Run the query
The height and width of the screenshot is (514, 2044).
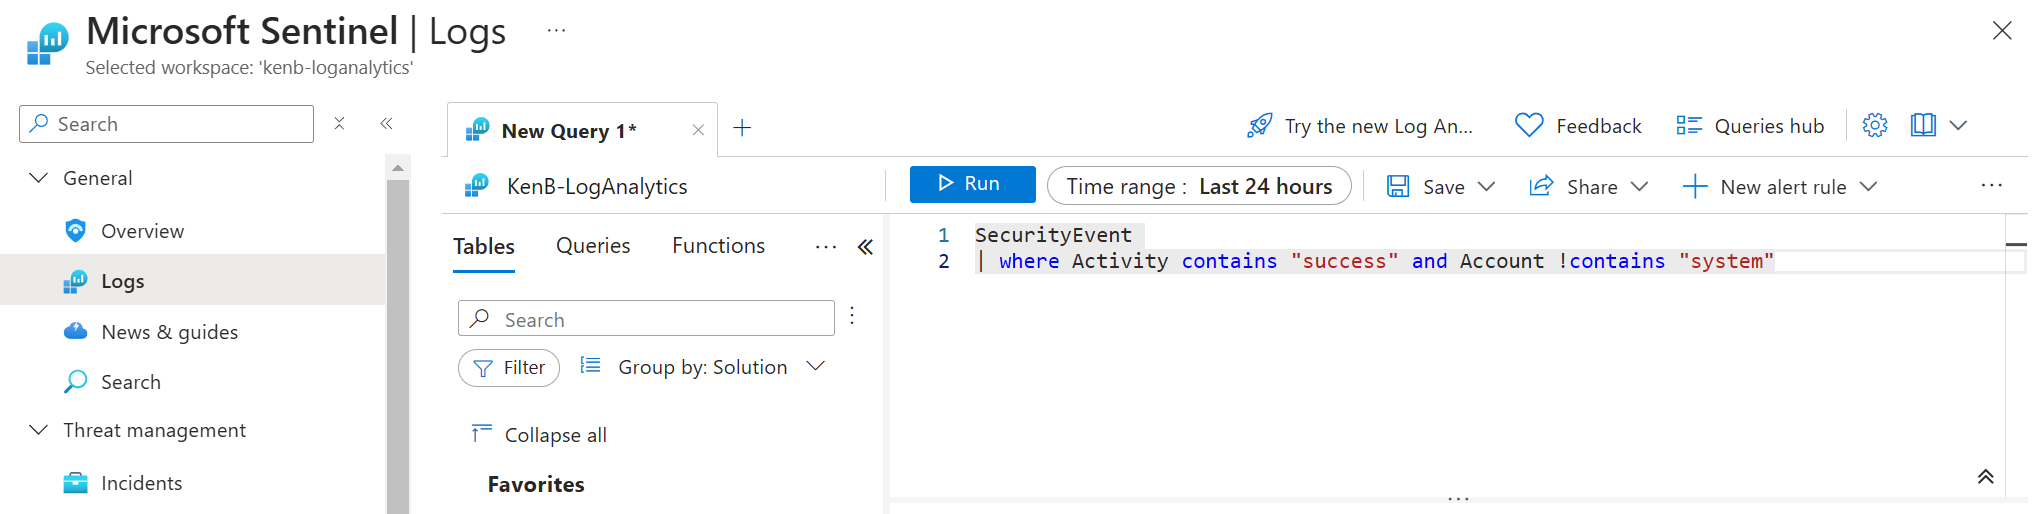[x=972, y=184]
